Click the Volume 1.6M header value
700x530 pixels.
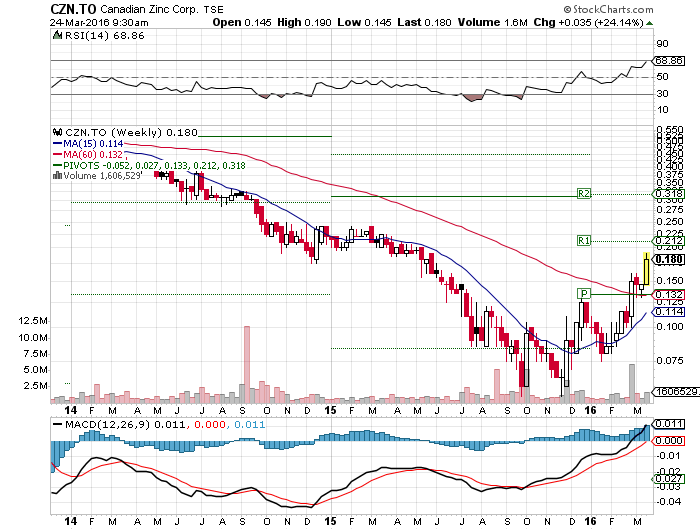(x=493, y=22)
